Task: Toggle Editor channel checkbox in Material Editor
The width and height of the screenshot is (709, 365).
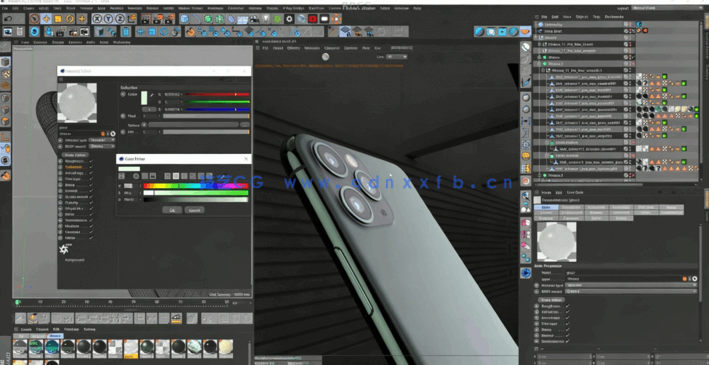Action: point(91,237)
